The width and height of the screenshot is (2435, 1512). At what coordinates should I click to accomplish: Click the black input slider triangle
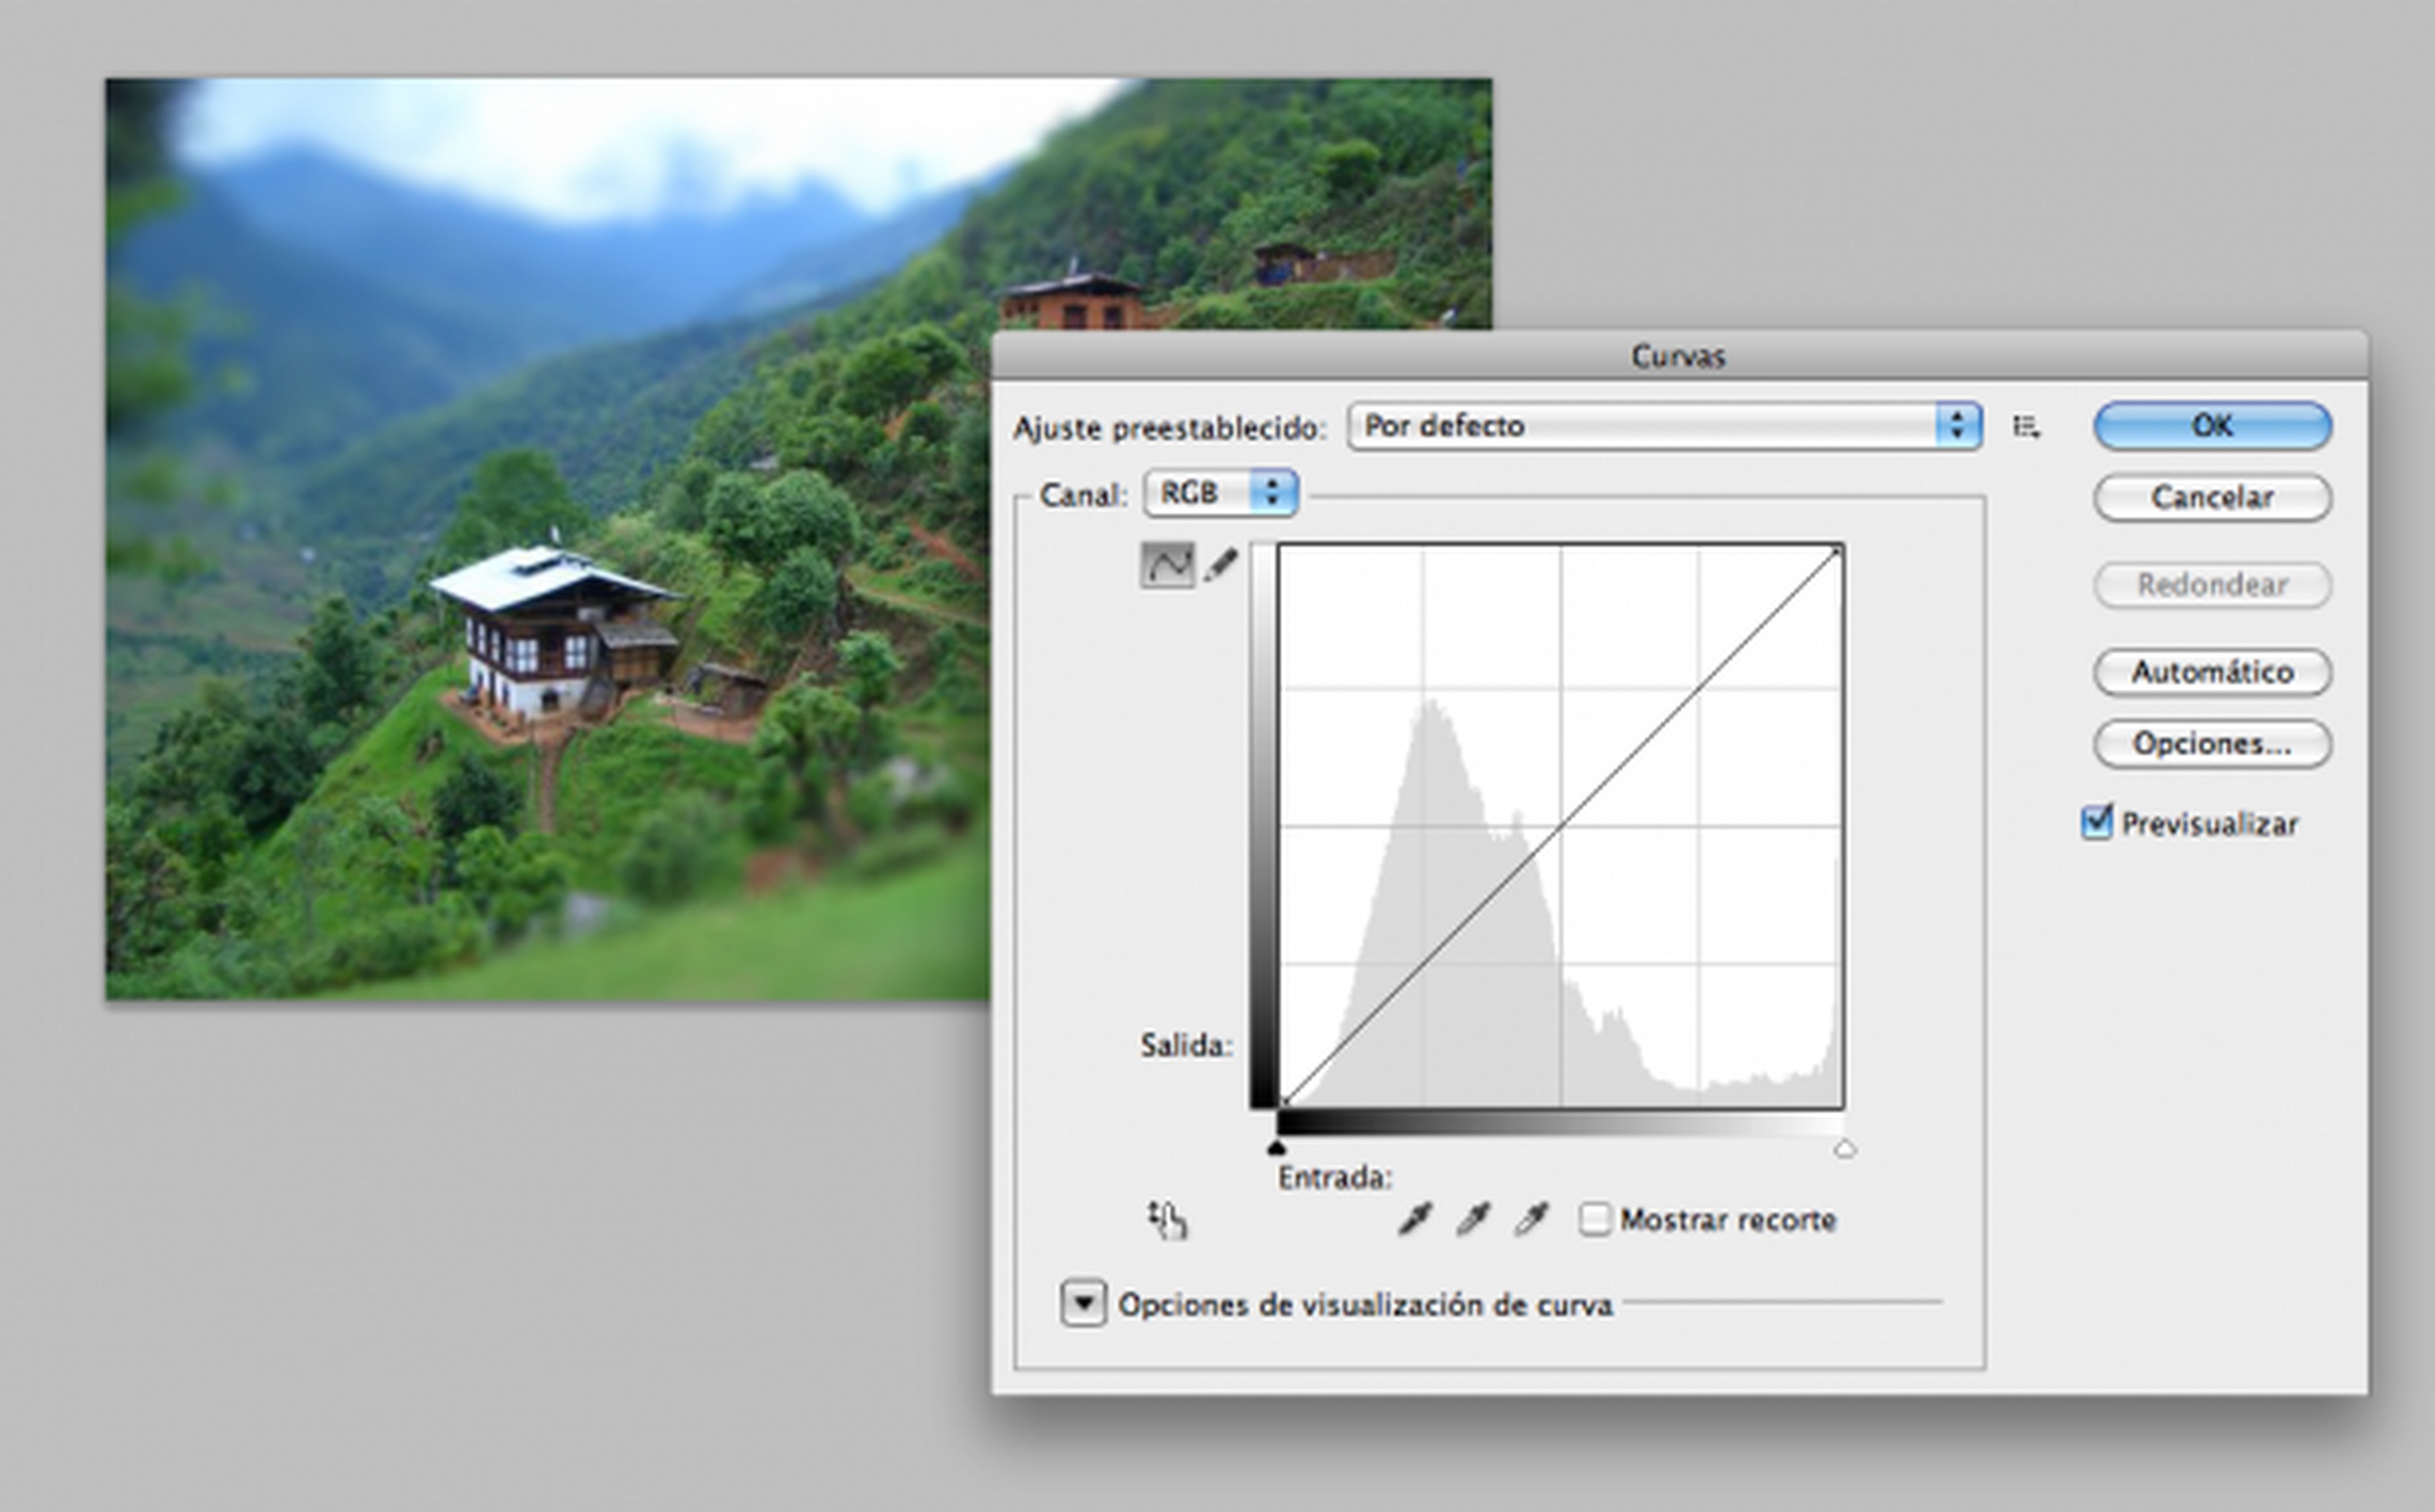click(1276, 1148)
